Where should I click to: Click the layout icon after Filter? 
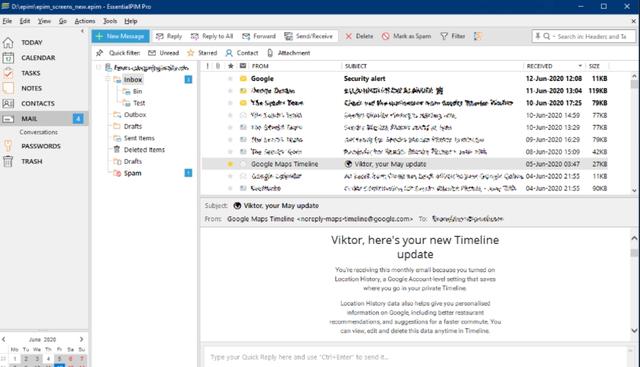coord(478,36)
